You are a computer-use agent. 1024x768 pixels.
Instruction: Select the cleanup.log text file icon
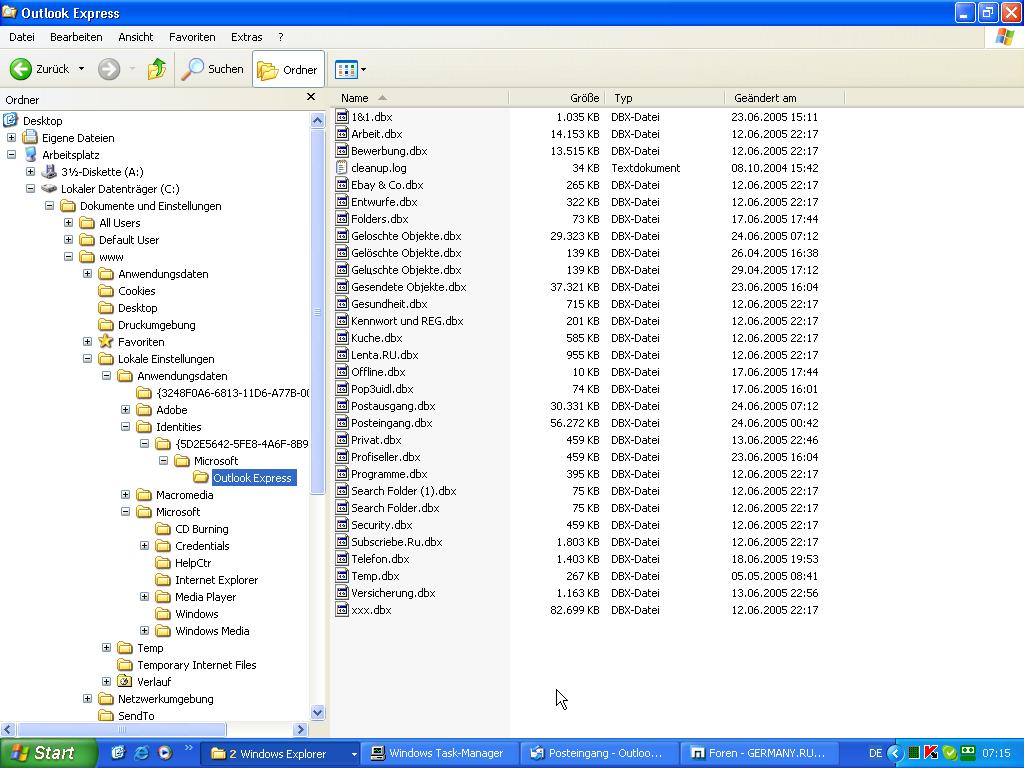click(342, 168)
